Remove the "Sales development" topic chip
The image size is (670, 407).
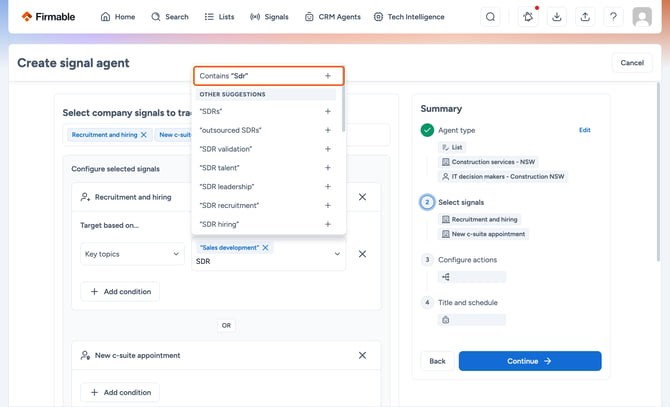coord(265,248)
